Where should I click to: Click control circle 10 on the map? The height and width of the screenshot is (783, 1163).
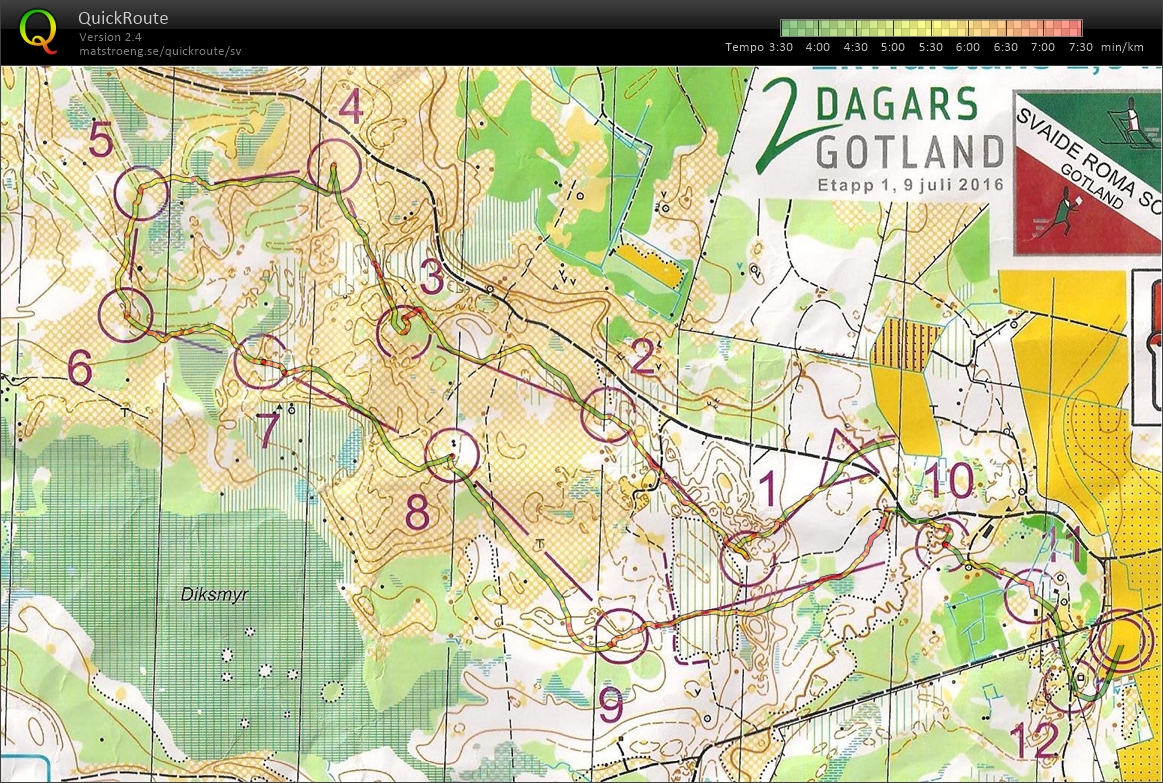tap(943, 544)
